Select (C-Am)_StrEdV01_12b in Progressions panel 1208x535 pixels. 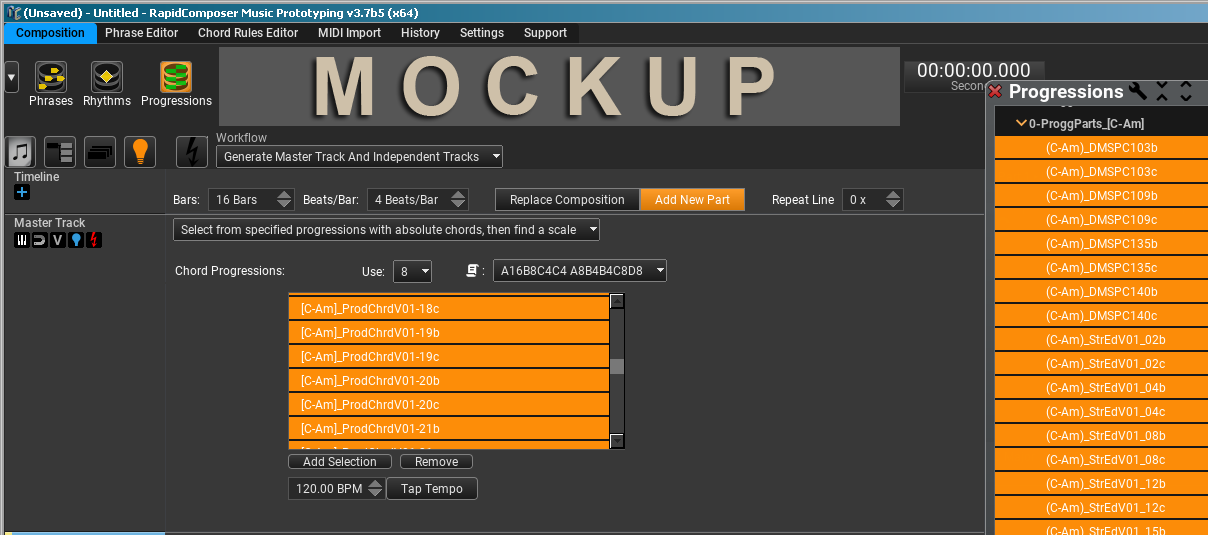coord(1101,484)
